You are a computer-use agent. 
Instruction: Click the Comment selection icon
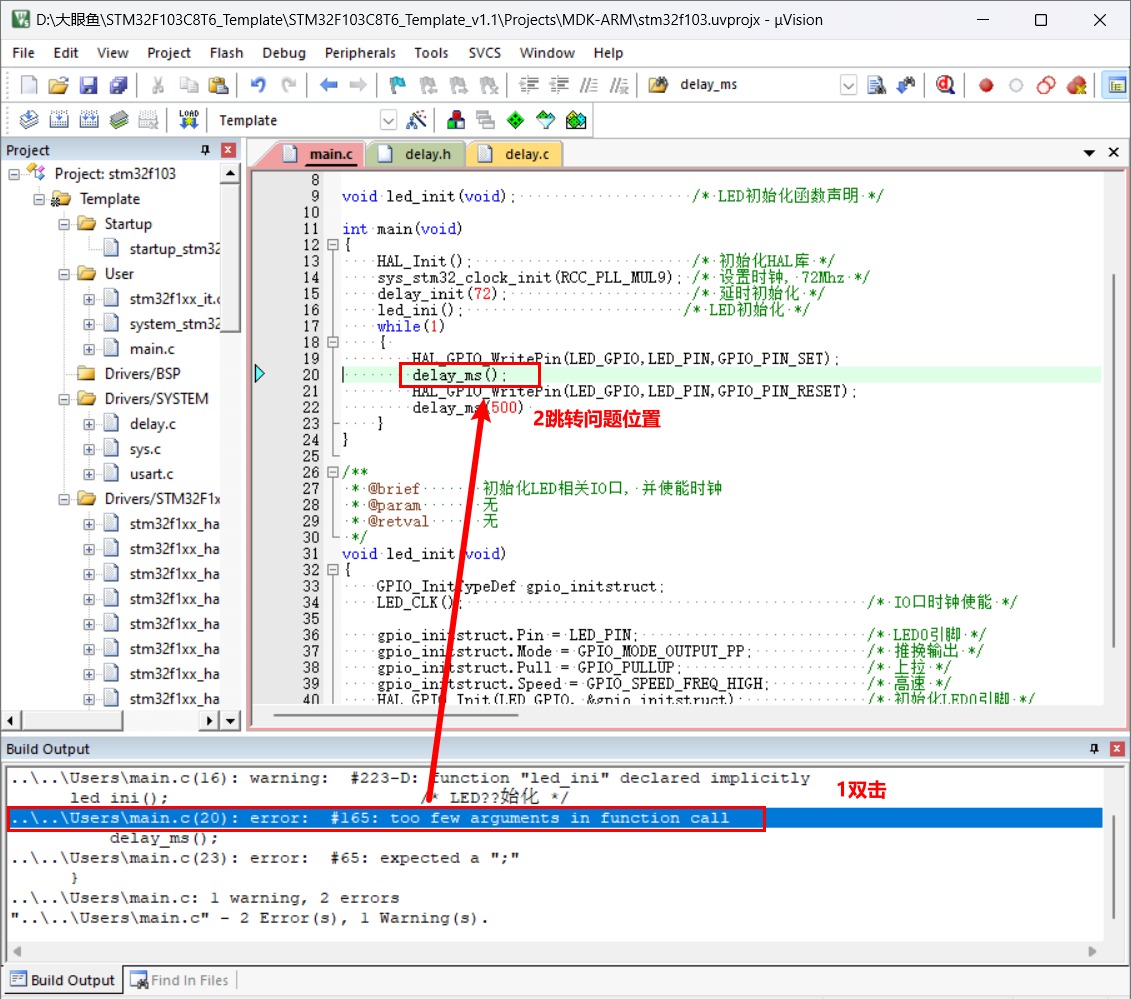(x=589, y=85)
